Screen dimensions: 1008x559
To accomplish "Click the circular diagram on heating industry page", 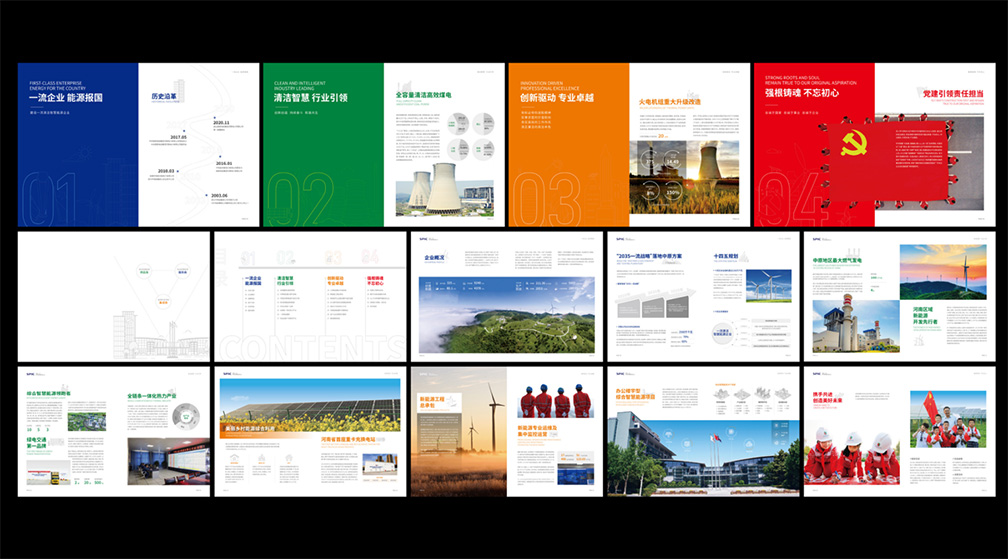I will point(186,418).
